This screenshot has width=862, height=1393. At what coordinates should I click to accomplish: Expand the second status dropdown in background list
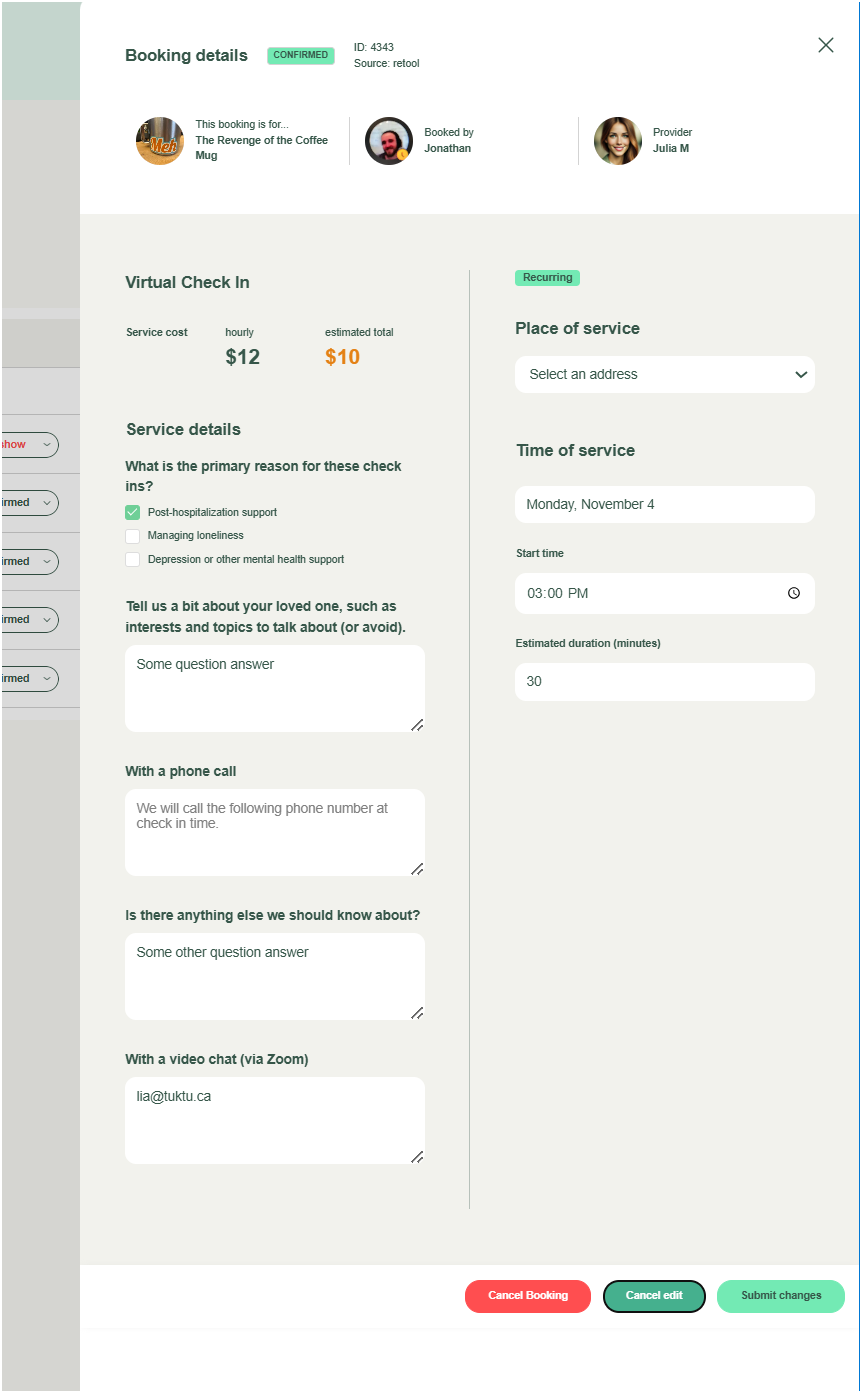46,503
